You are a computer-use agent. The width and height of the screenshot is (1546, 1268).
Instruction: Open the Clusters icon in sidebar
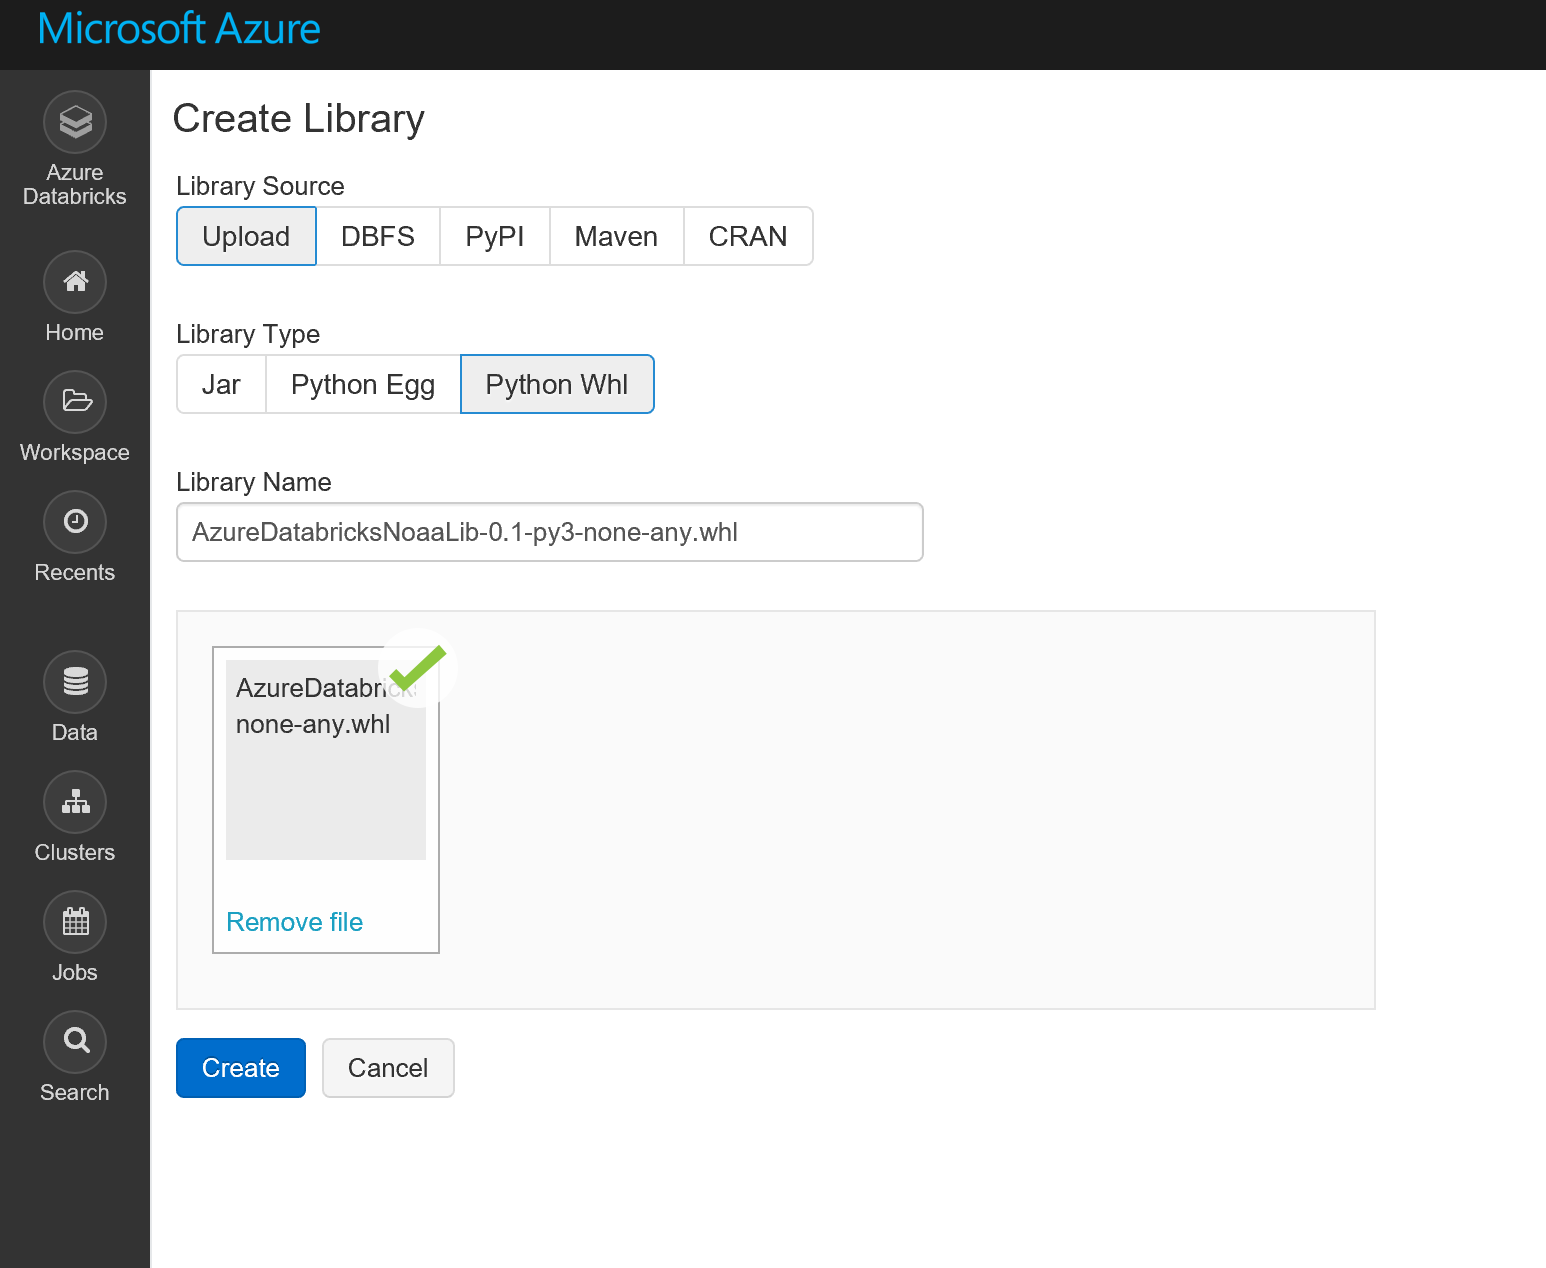(x=75, y=803)
